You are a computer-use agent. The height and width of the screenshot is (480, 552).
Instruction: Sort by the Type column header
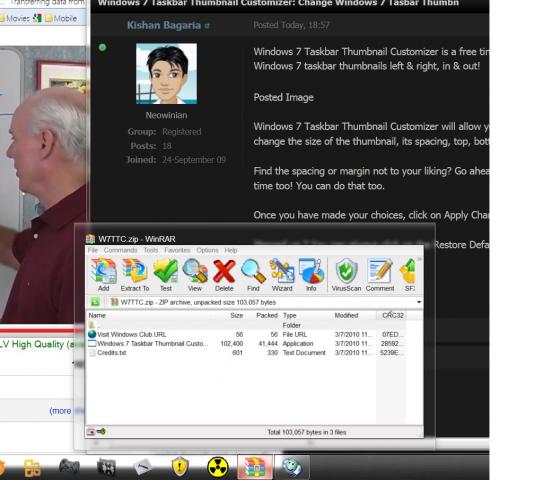[289, 315]
